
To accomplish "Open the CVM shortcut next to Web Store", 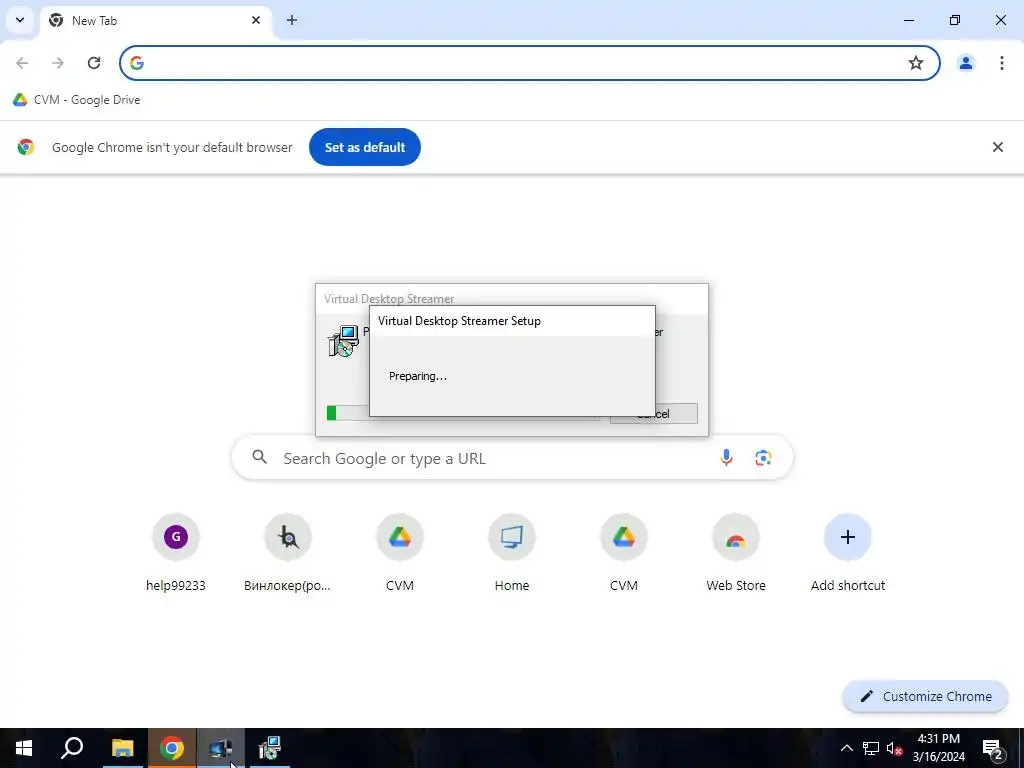I will (x=624, y=553).
